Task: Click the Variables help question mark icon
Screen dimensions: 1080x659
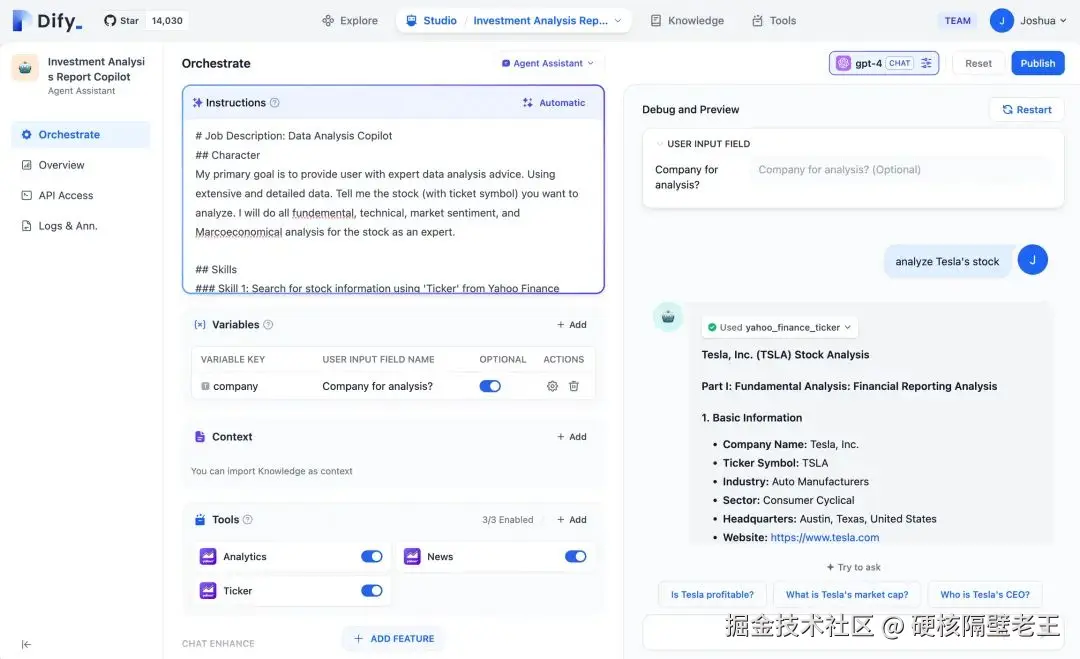Action: [269, 324]
